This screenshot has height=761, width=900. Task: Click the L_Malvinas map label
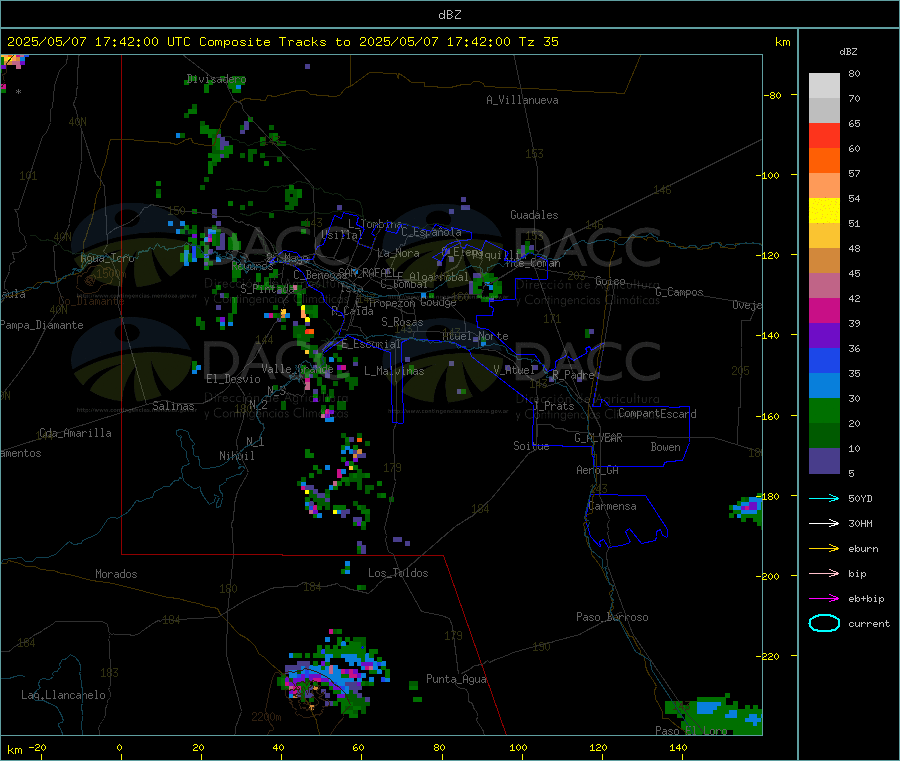click(x=394, y=371)
